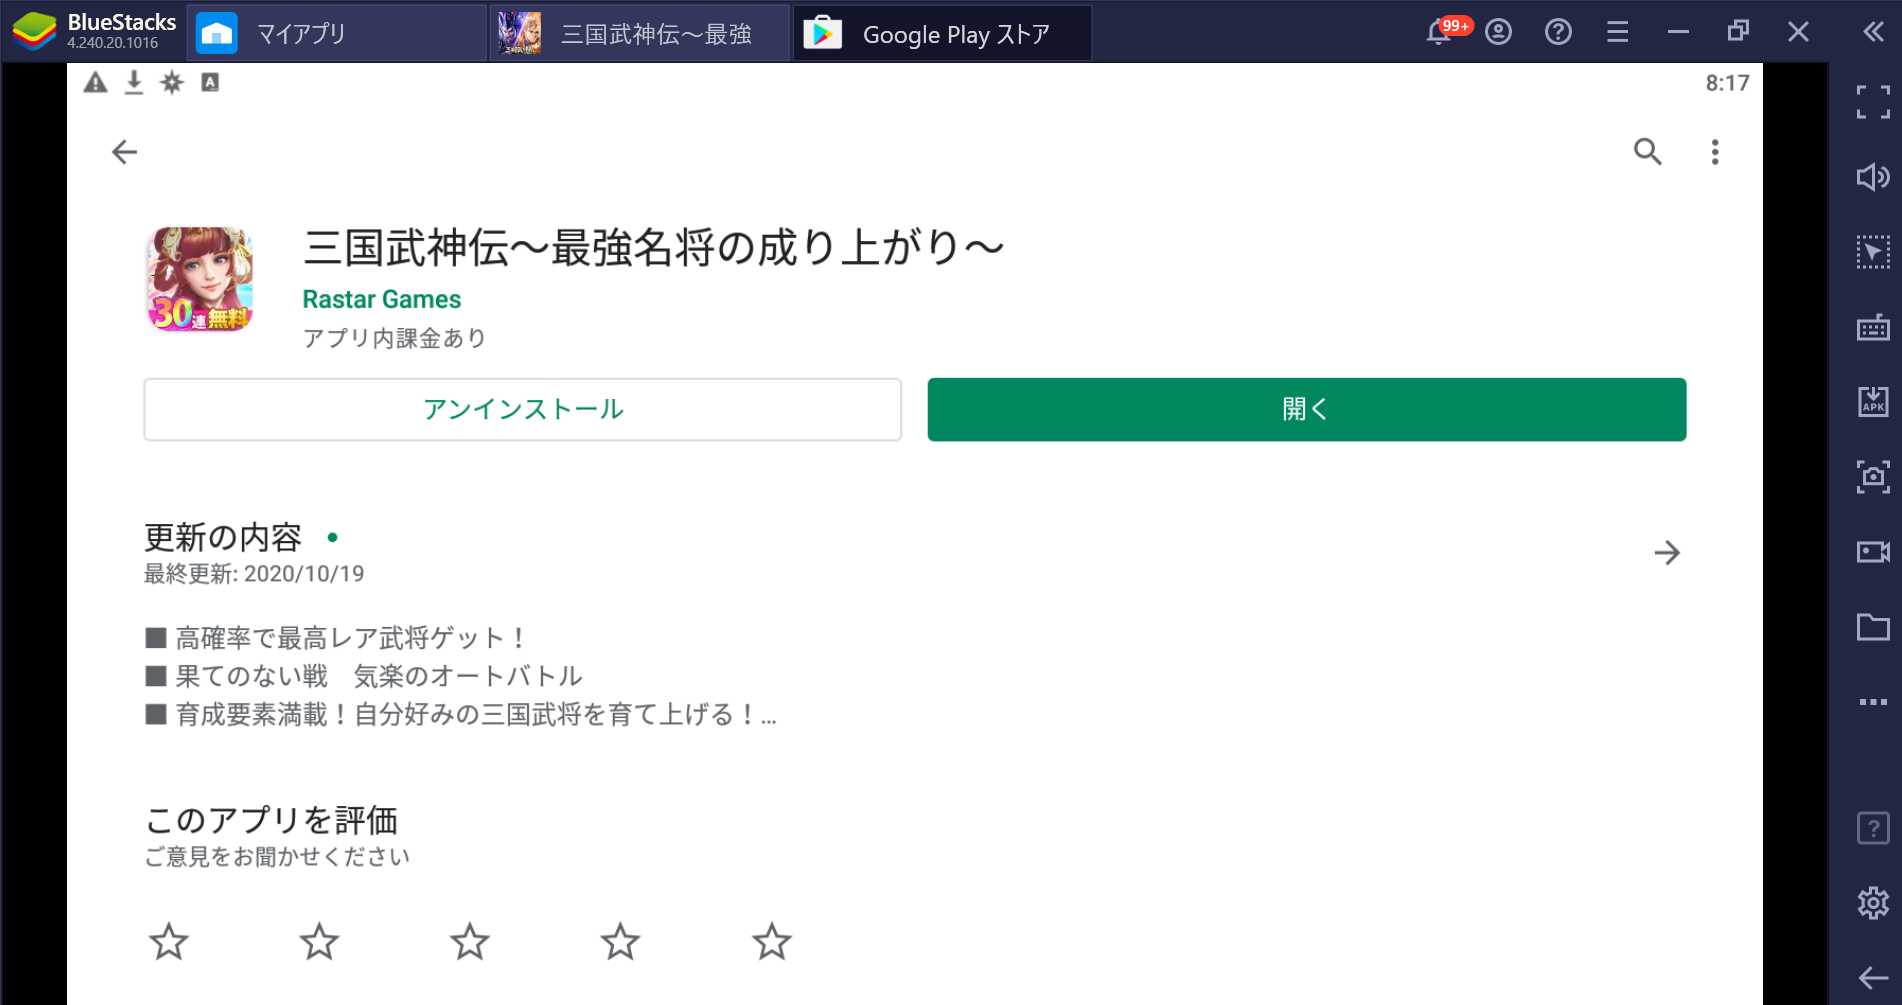Image resolution: width=1902 pixels, height=1005 pixels.
Task: Open Play Store search magnifier
Action: click(x=1648, y=152)
